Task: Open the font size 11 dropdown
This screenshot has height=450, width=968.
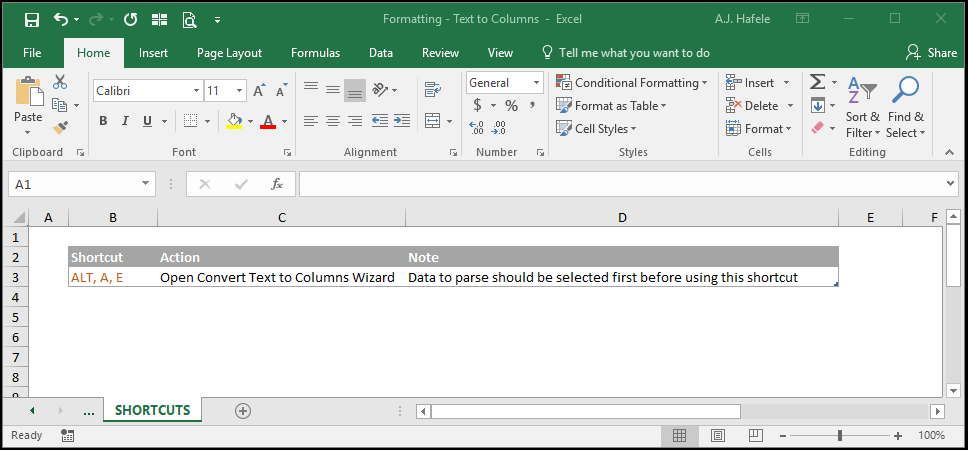Action: (240, 91)
